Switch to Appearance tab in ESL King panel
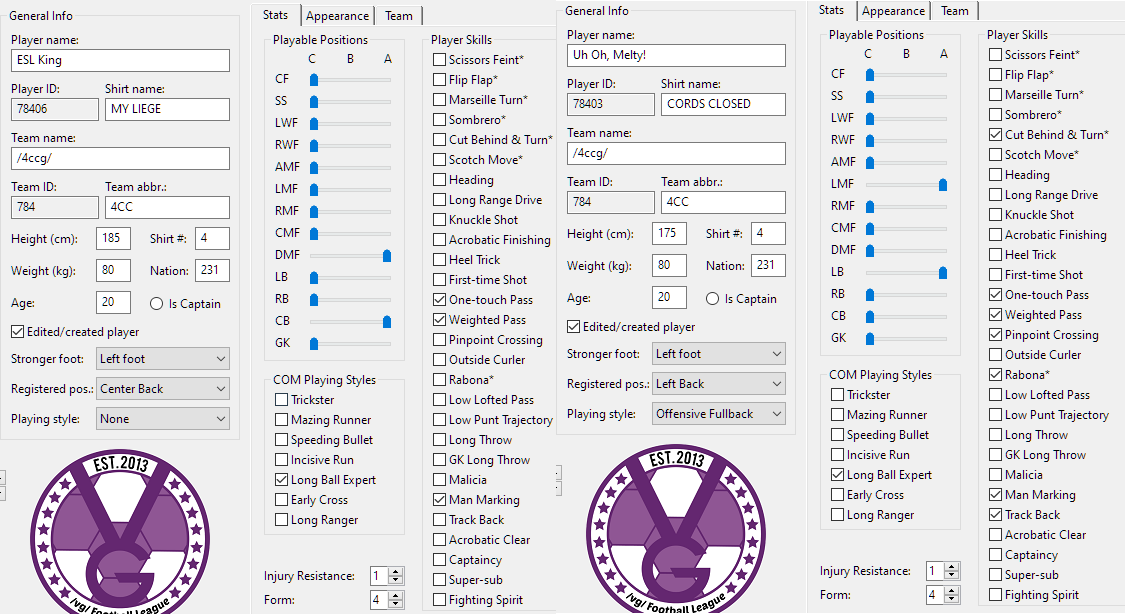Screen dimensions: 1125x614 337,16
